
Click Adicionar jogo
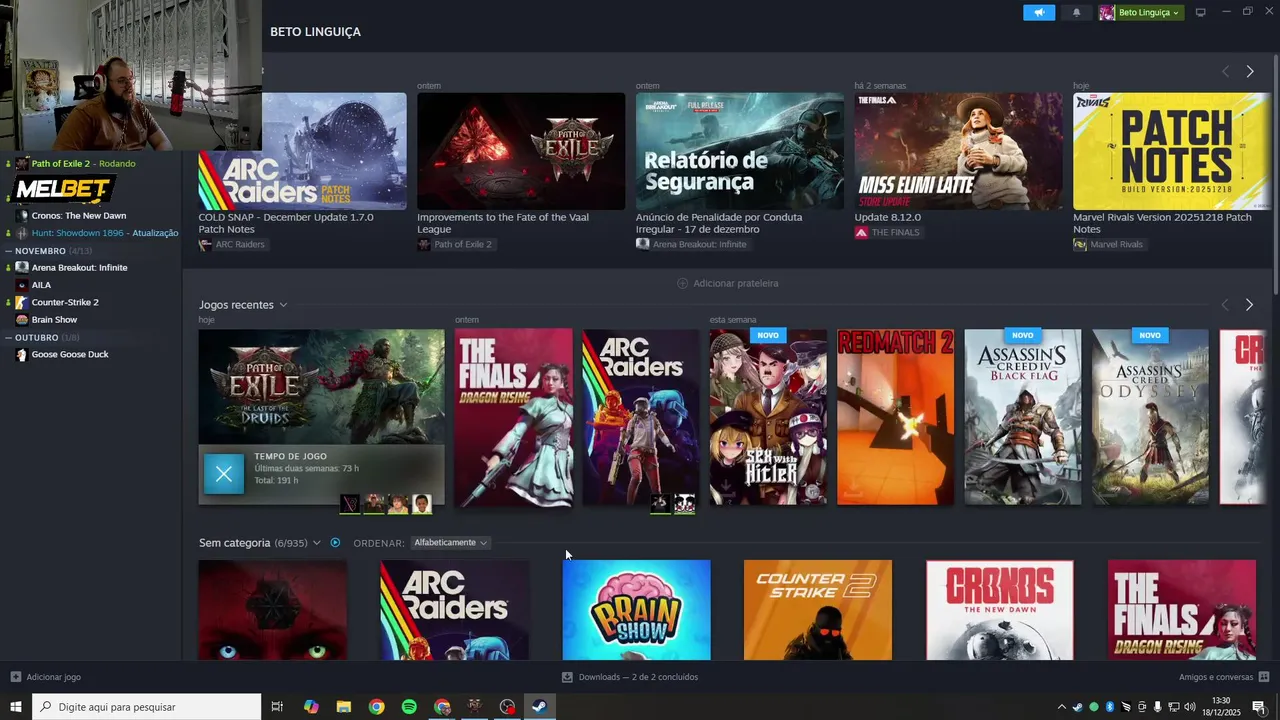click(46, 677)
